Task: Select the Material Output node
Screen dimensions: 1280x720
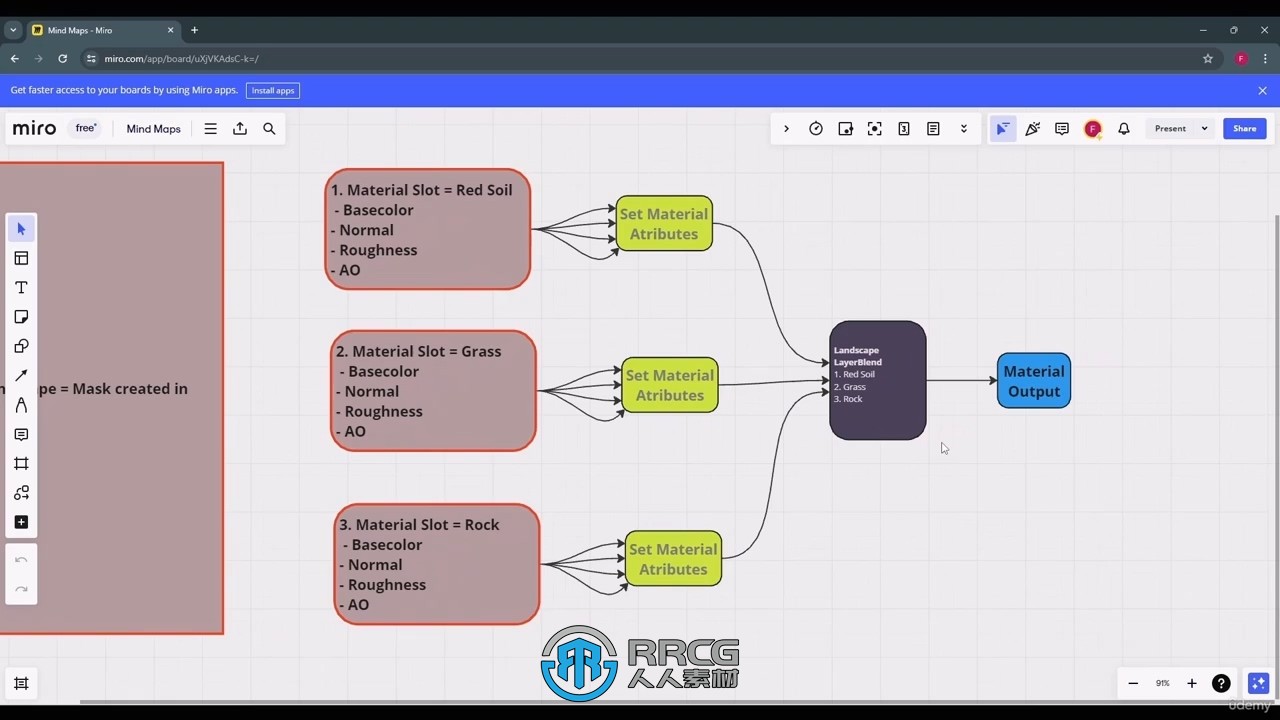Action: pos(1034,381)
